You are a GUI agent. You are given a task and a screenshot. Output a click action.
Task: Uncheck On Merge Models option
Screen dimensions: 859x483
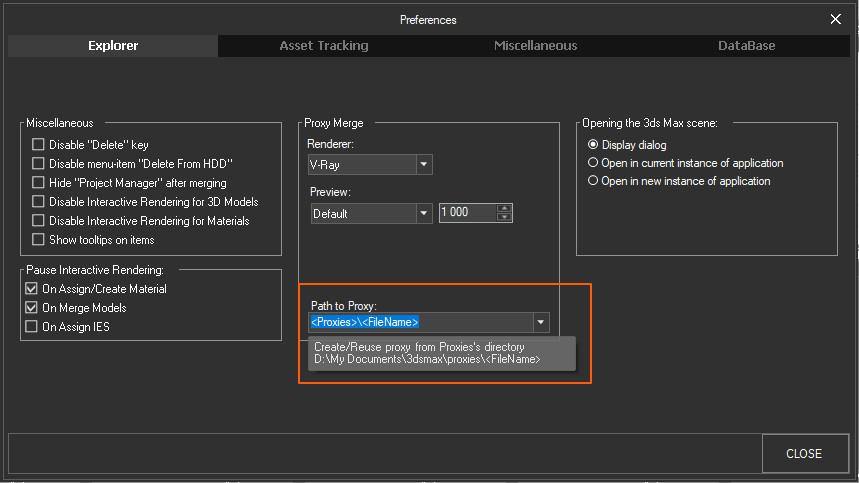(31, 307)
